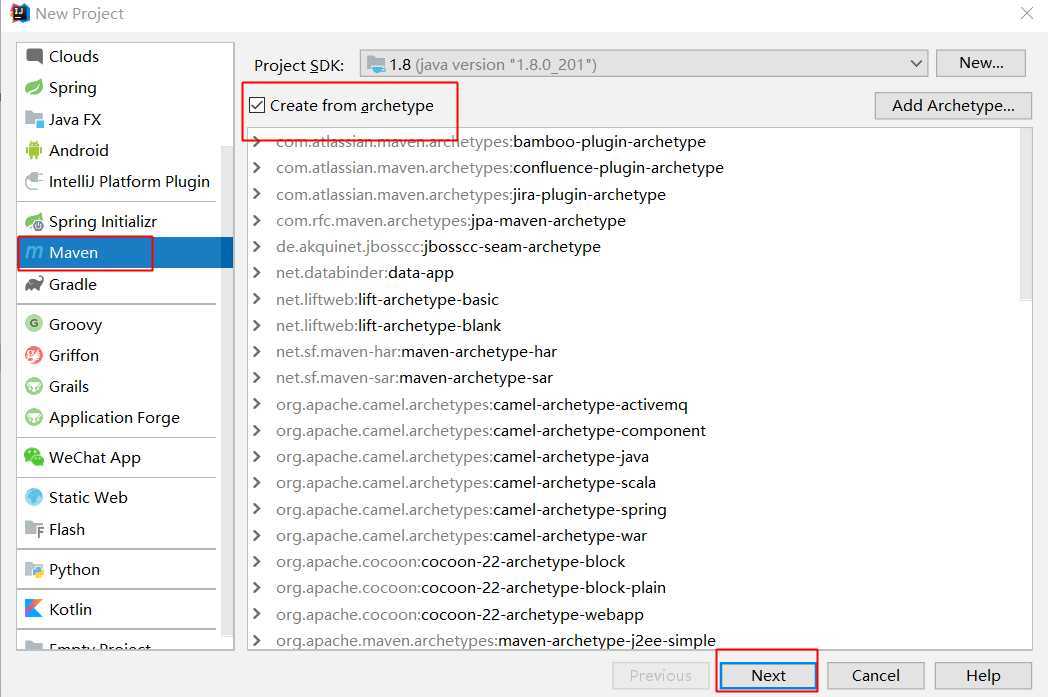Click the Help button

[983, 676]
